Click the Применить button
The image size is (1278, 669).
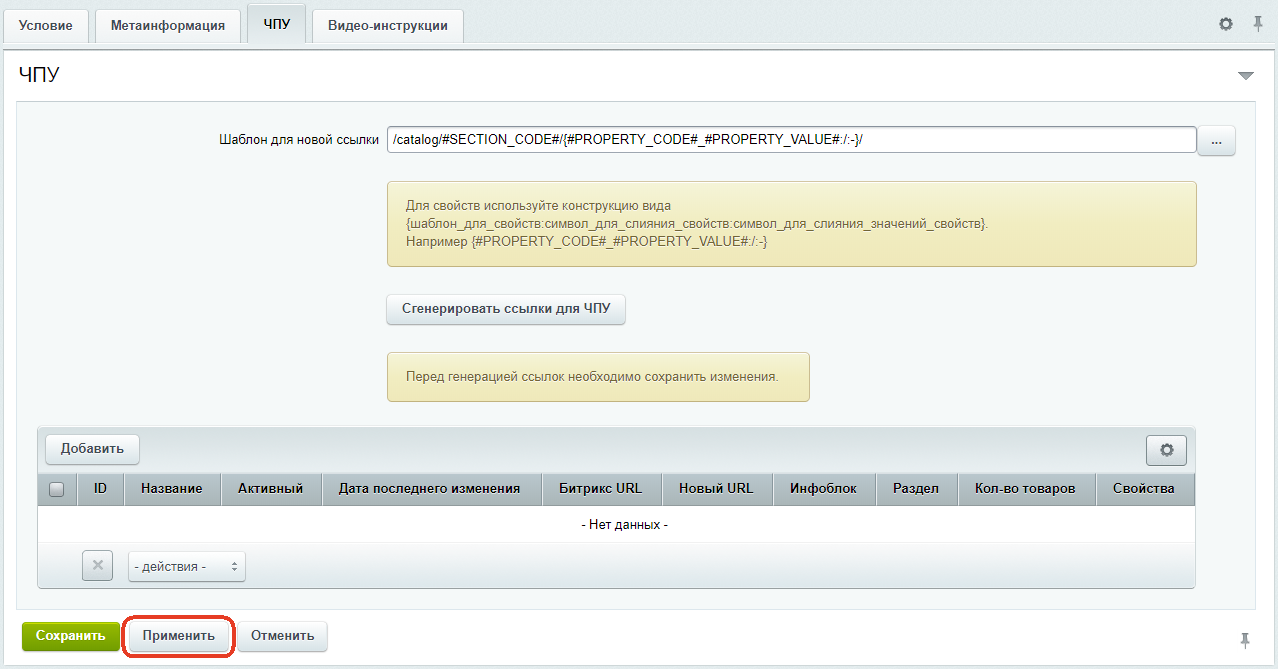tap(179, 636)
